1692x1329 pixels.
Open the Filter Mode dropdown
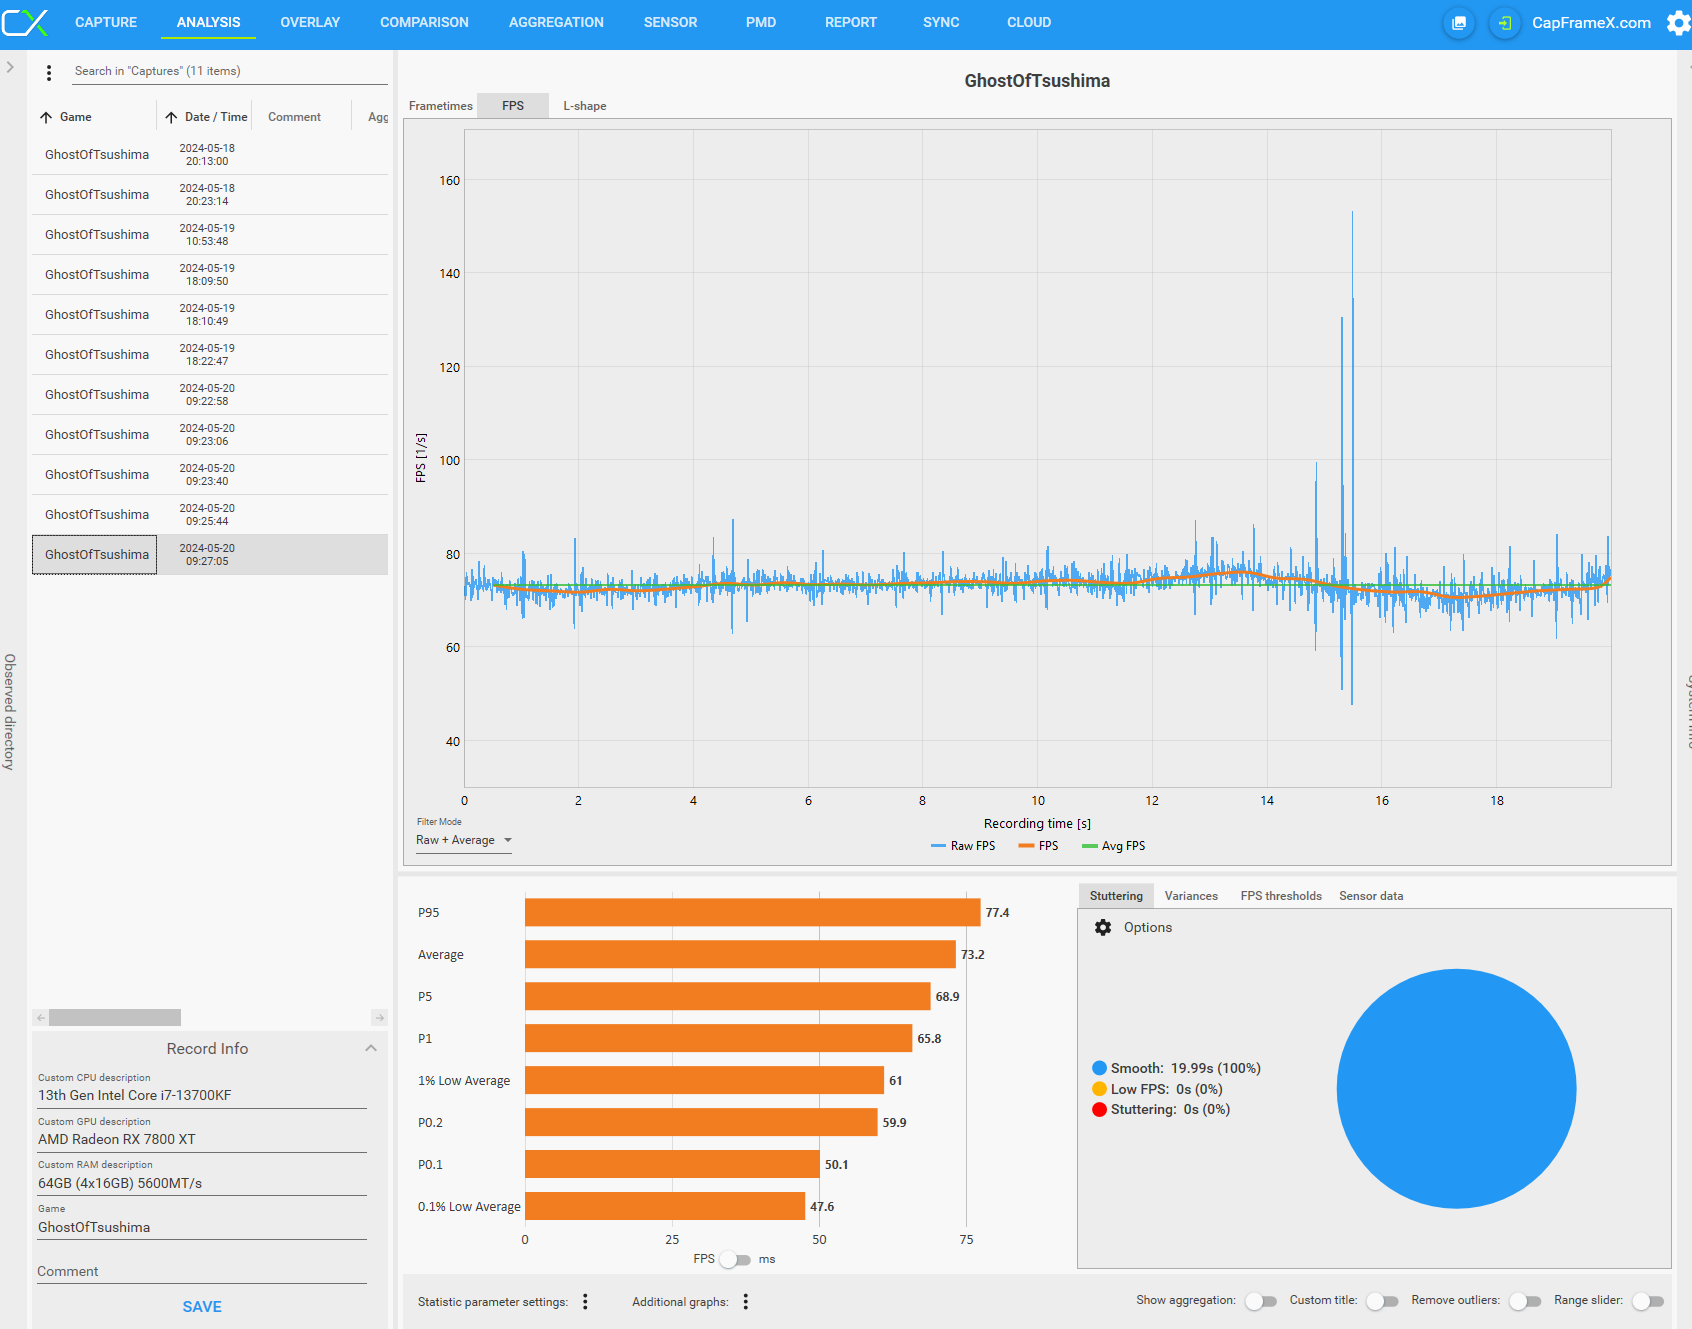(x=464, y=840)
